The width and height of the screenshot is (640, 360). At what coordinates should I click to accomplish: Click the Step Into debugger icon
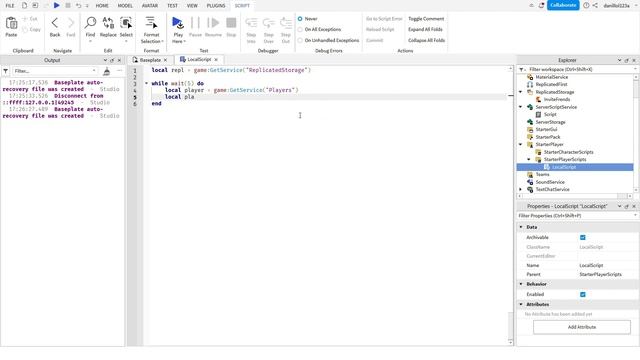251,23
